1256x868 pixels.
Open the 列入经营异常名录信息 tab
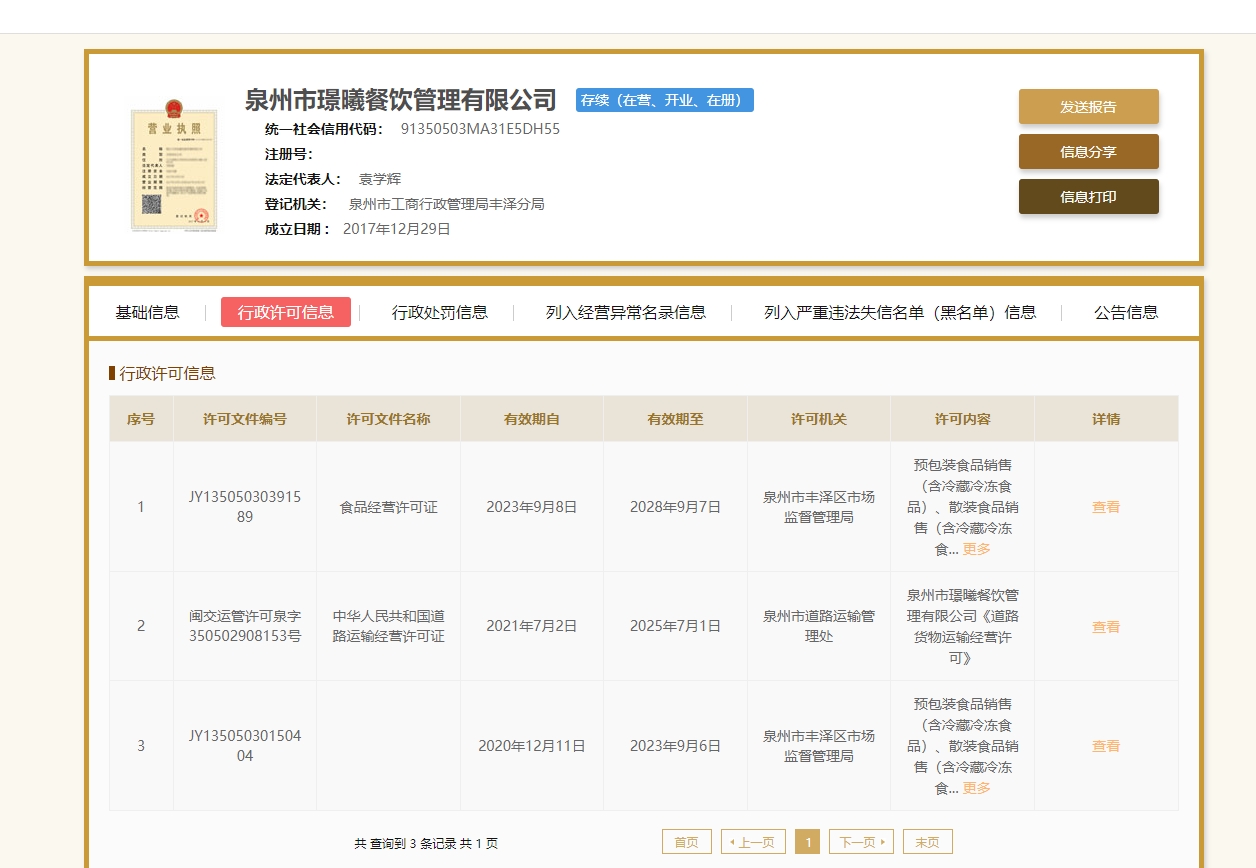626,312
